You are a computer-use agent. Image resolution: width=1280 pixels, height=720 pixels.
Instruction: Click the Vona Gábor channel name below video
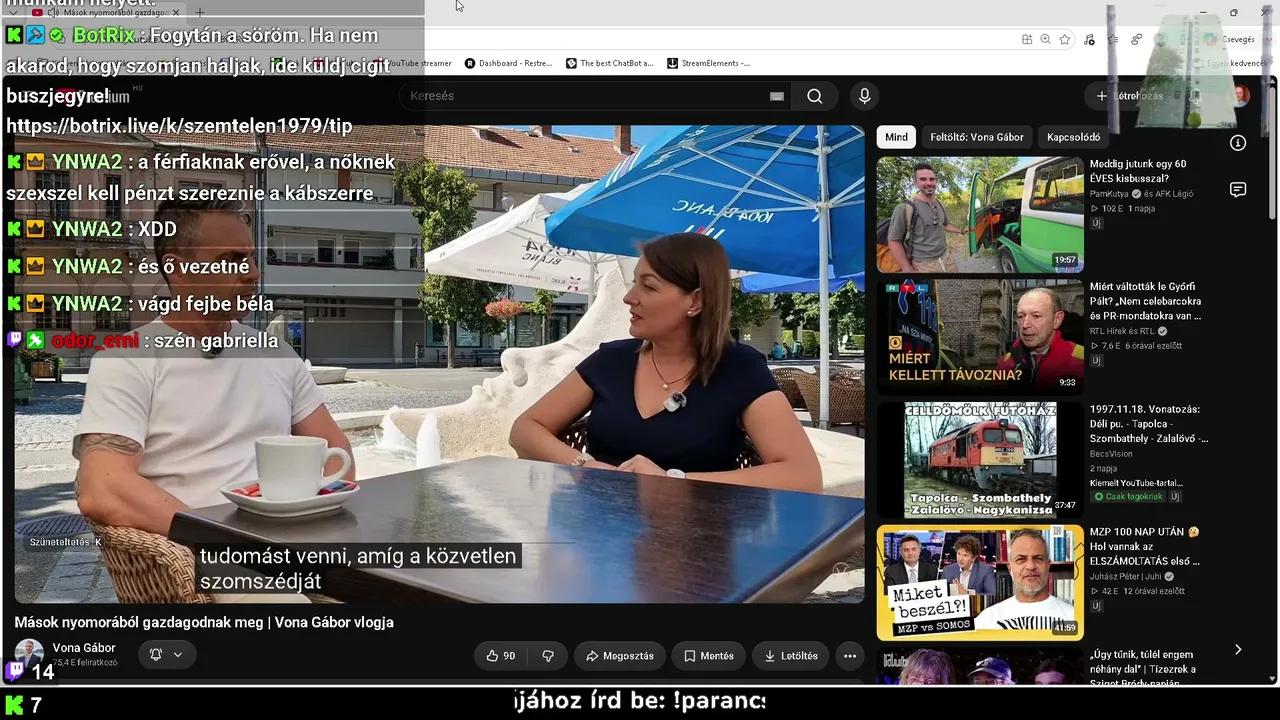[84, 648]
